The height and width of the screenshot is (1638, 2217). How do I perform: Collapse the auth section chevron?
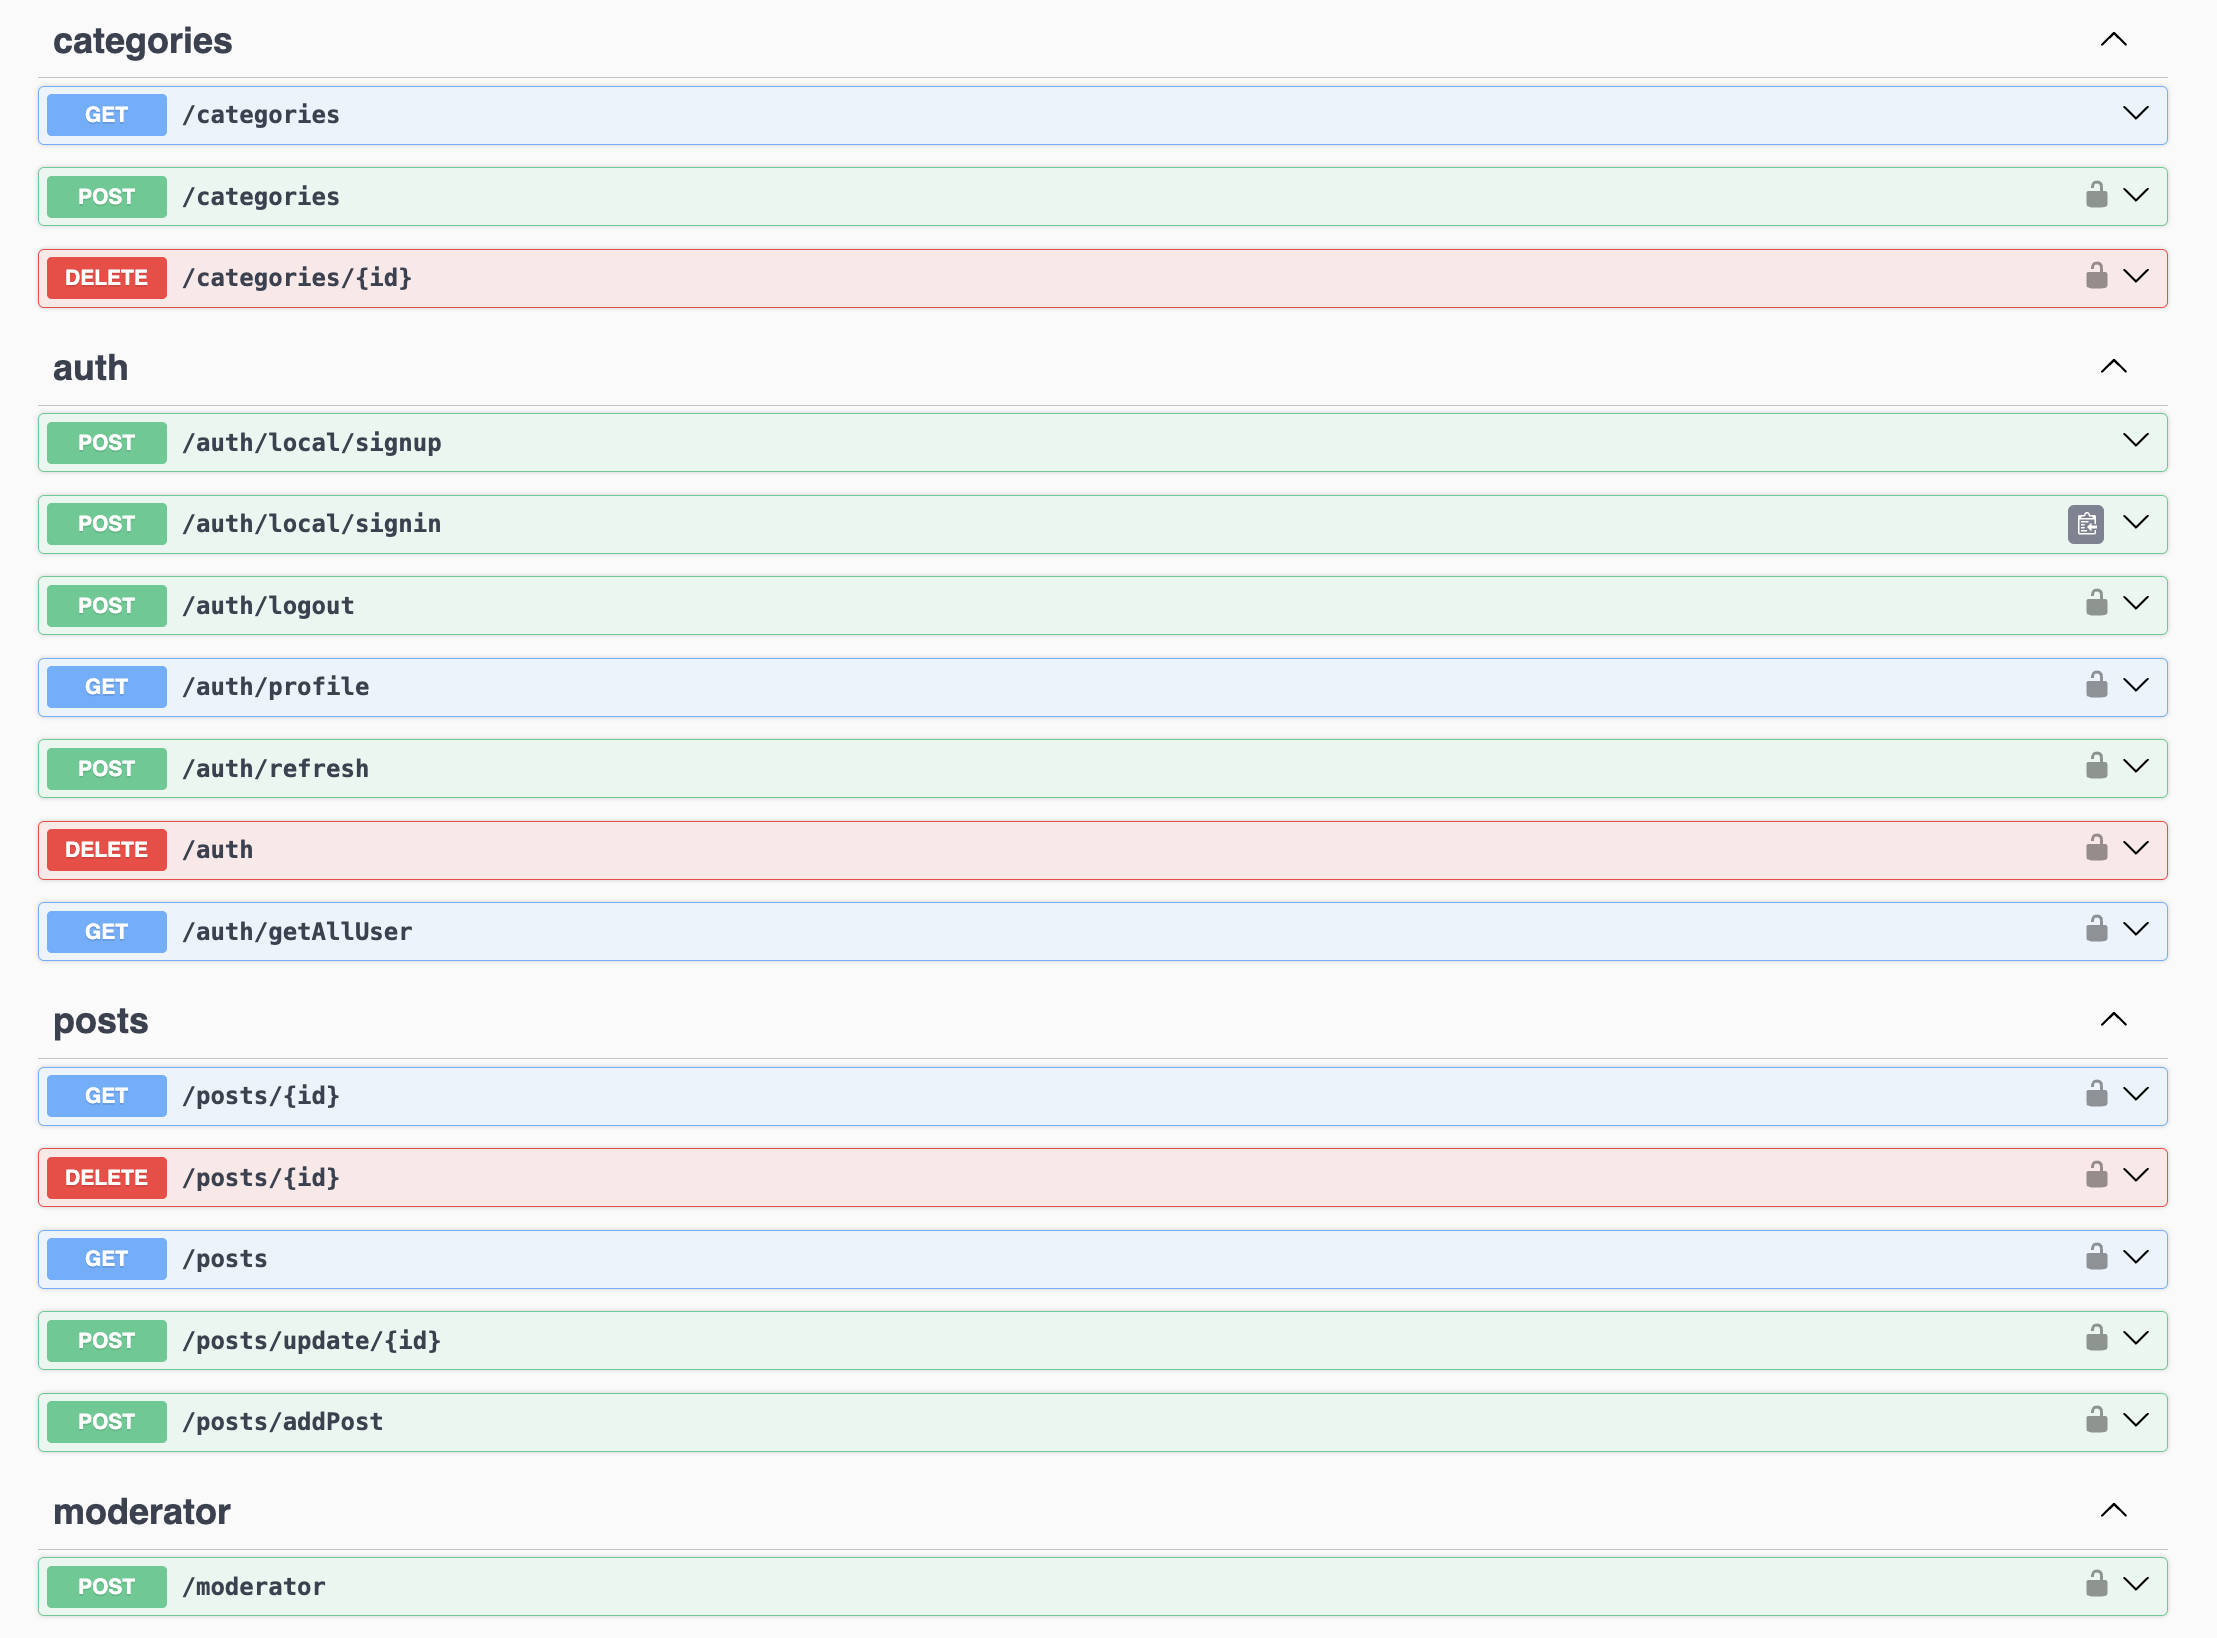tap(2113, 367)
